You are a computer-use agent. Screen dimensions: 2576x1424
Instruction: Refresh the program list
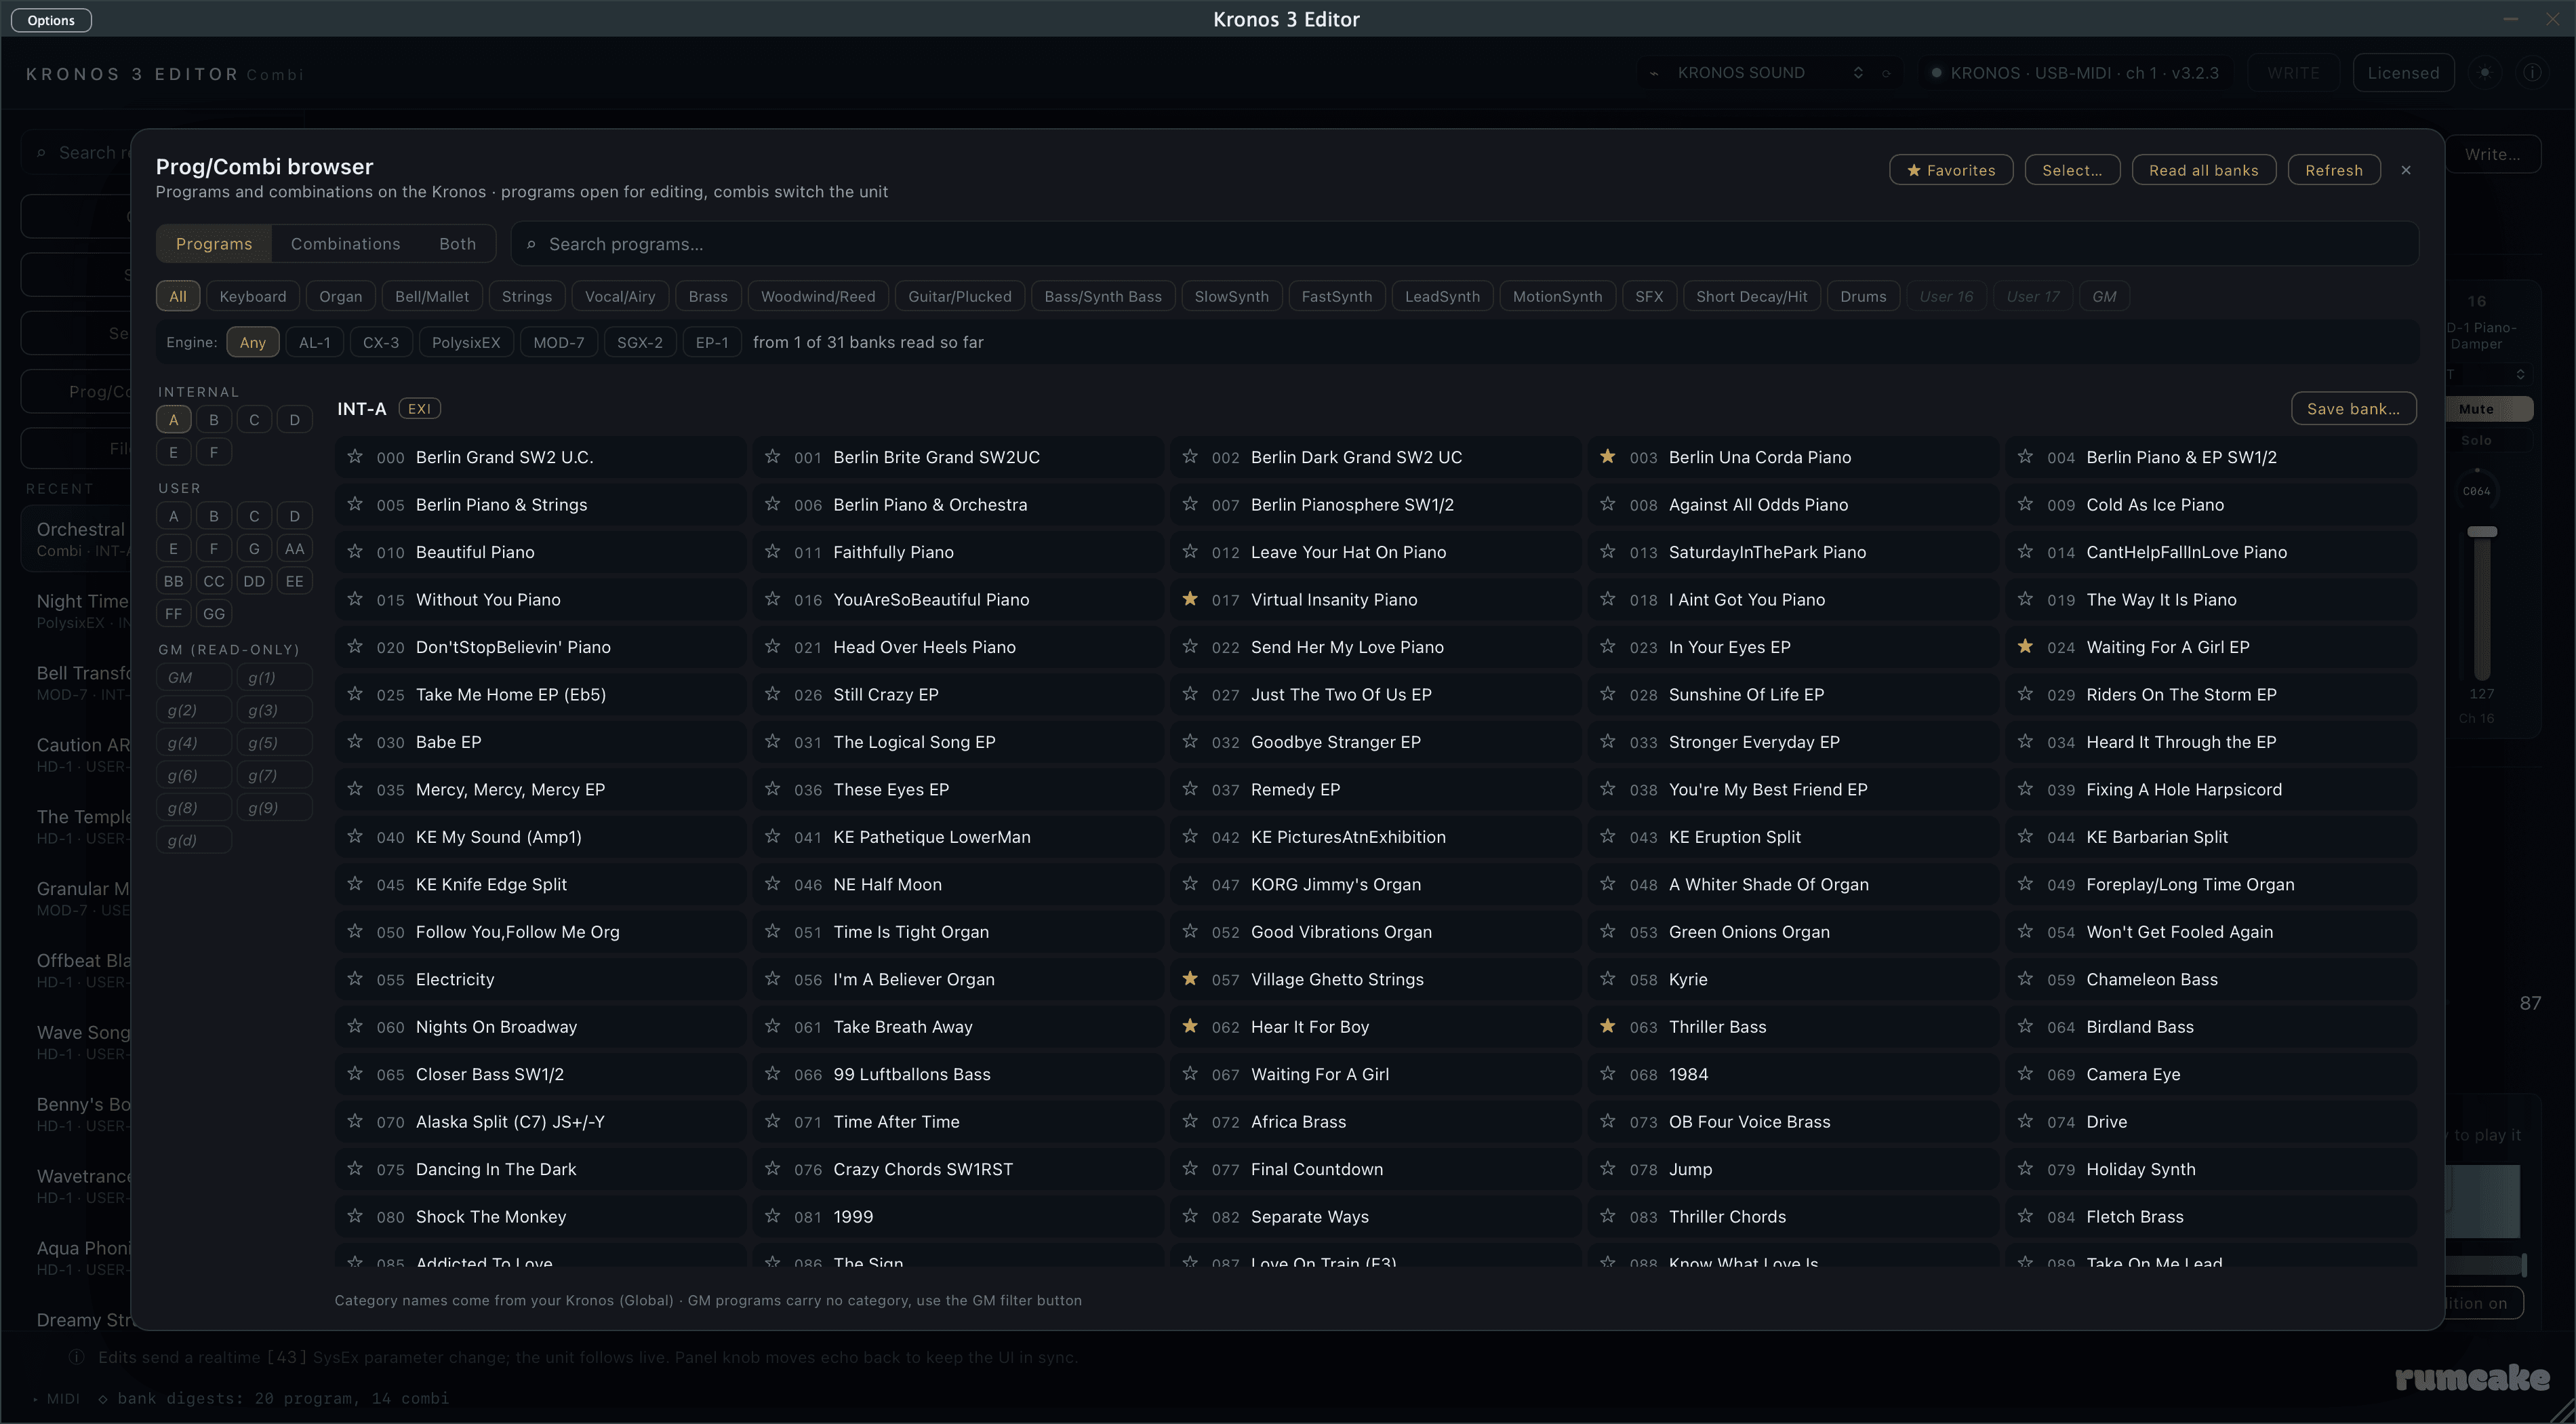[2333, 170]
